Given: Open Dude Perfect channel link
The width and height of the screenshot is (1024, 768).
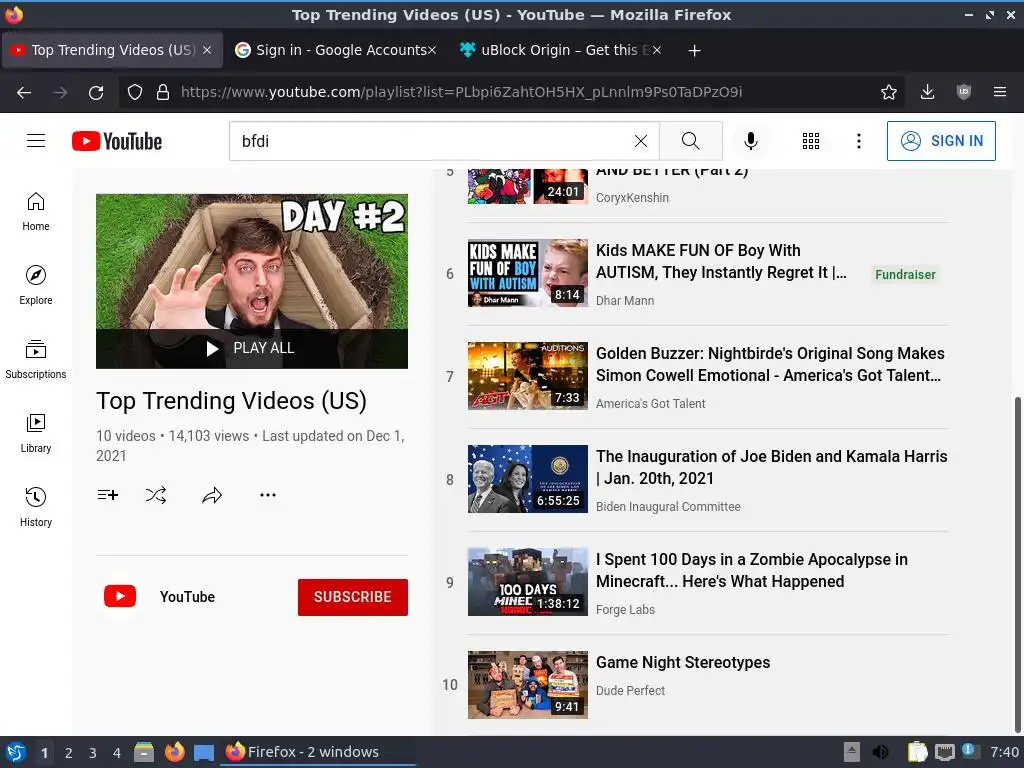Looking at the screenshot, I should pos(630,690).
